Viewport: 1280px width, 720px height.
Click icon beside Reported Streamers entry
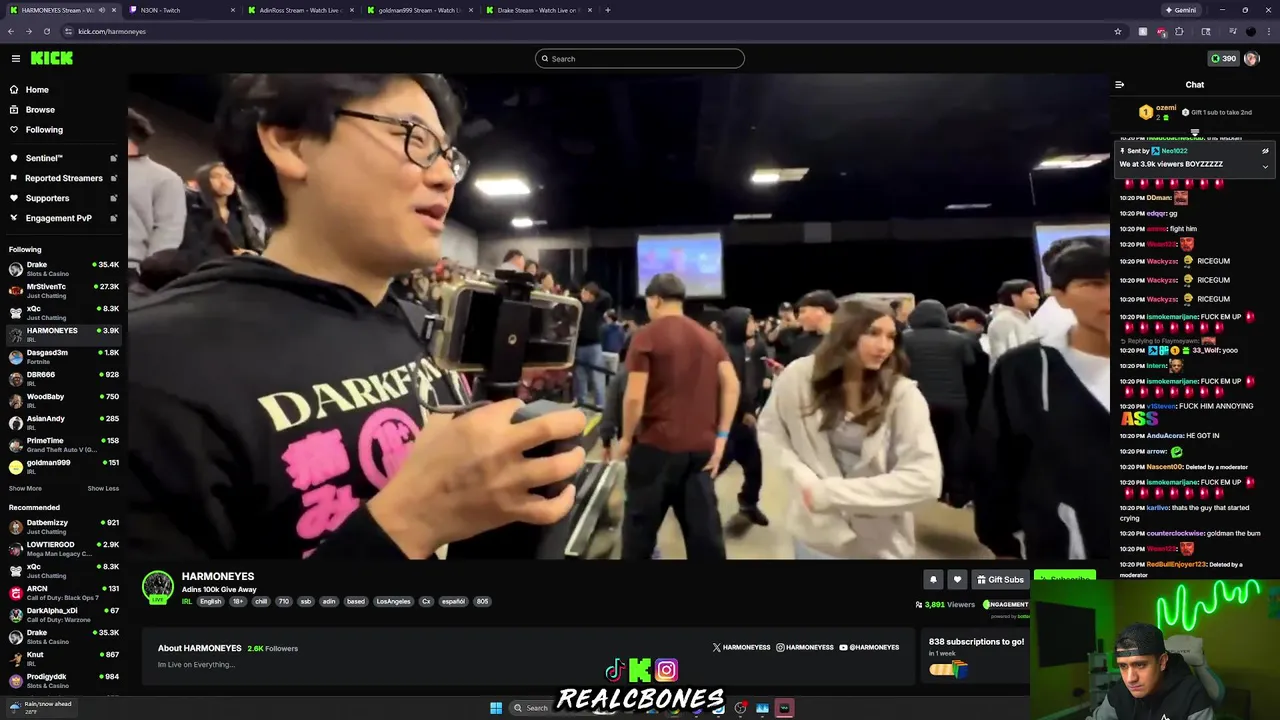point(113,178)
